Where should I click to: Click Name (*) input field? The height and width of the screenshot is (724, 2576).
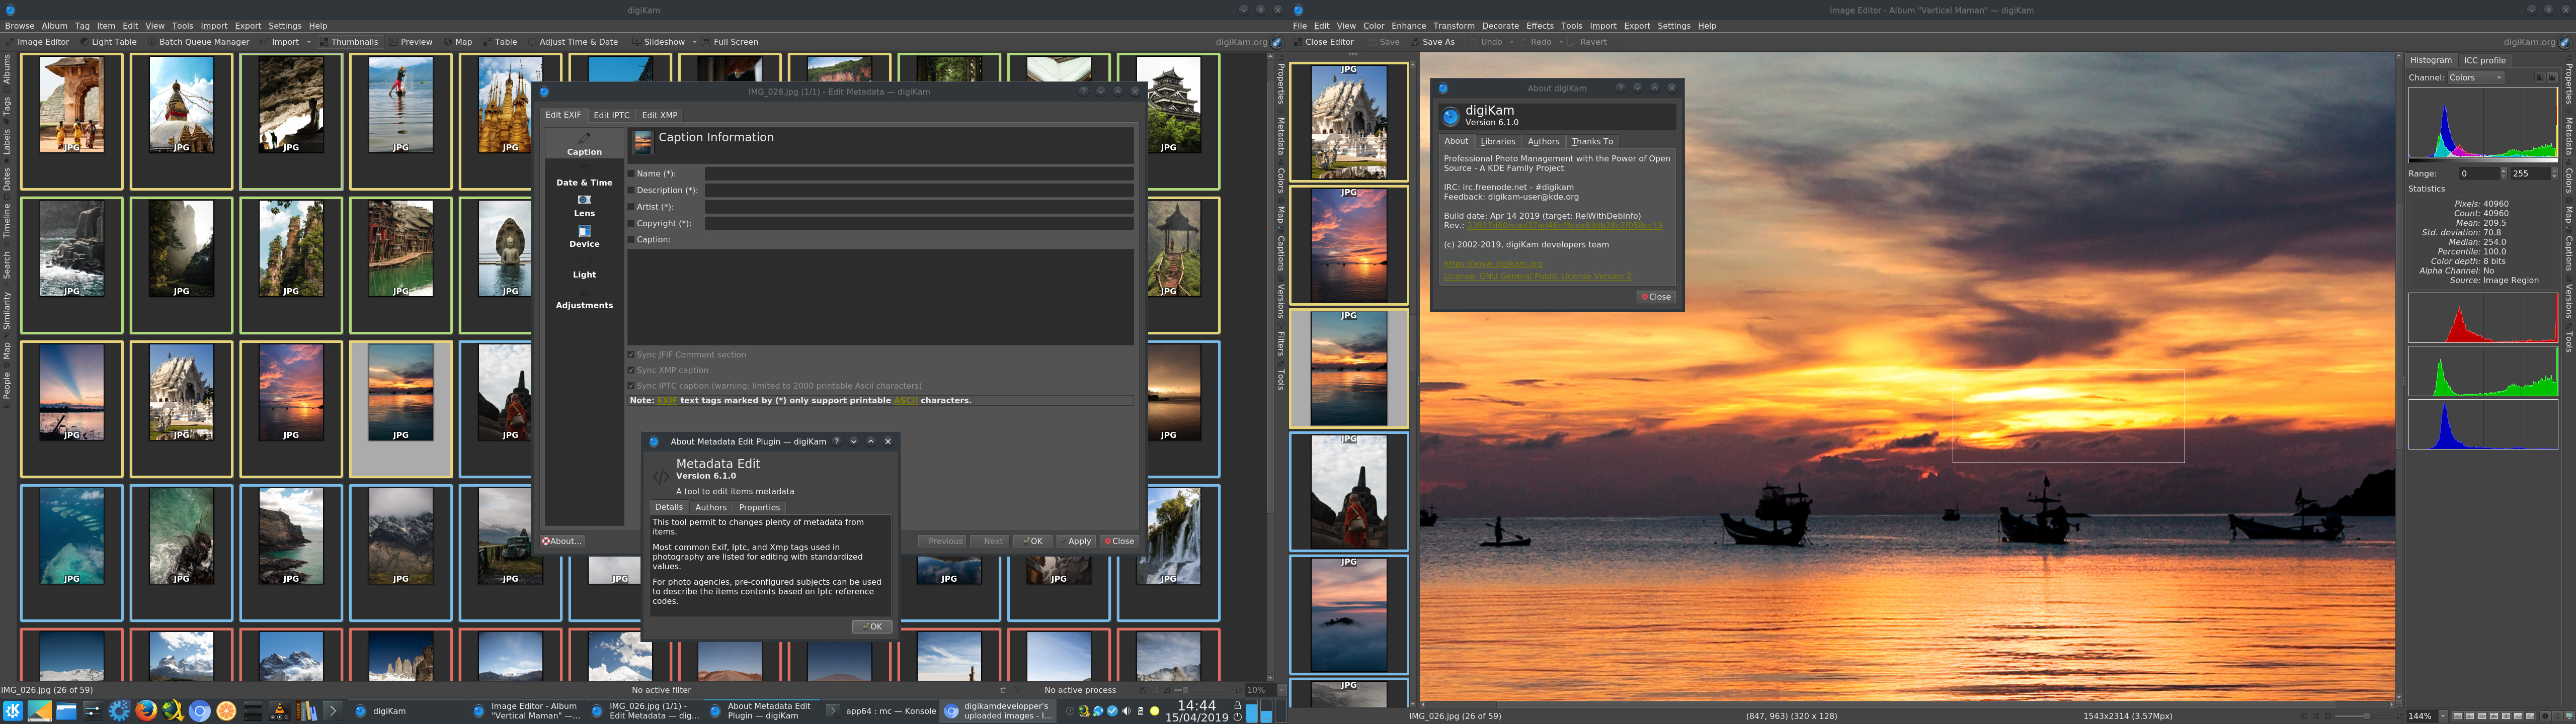(919, 174)
